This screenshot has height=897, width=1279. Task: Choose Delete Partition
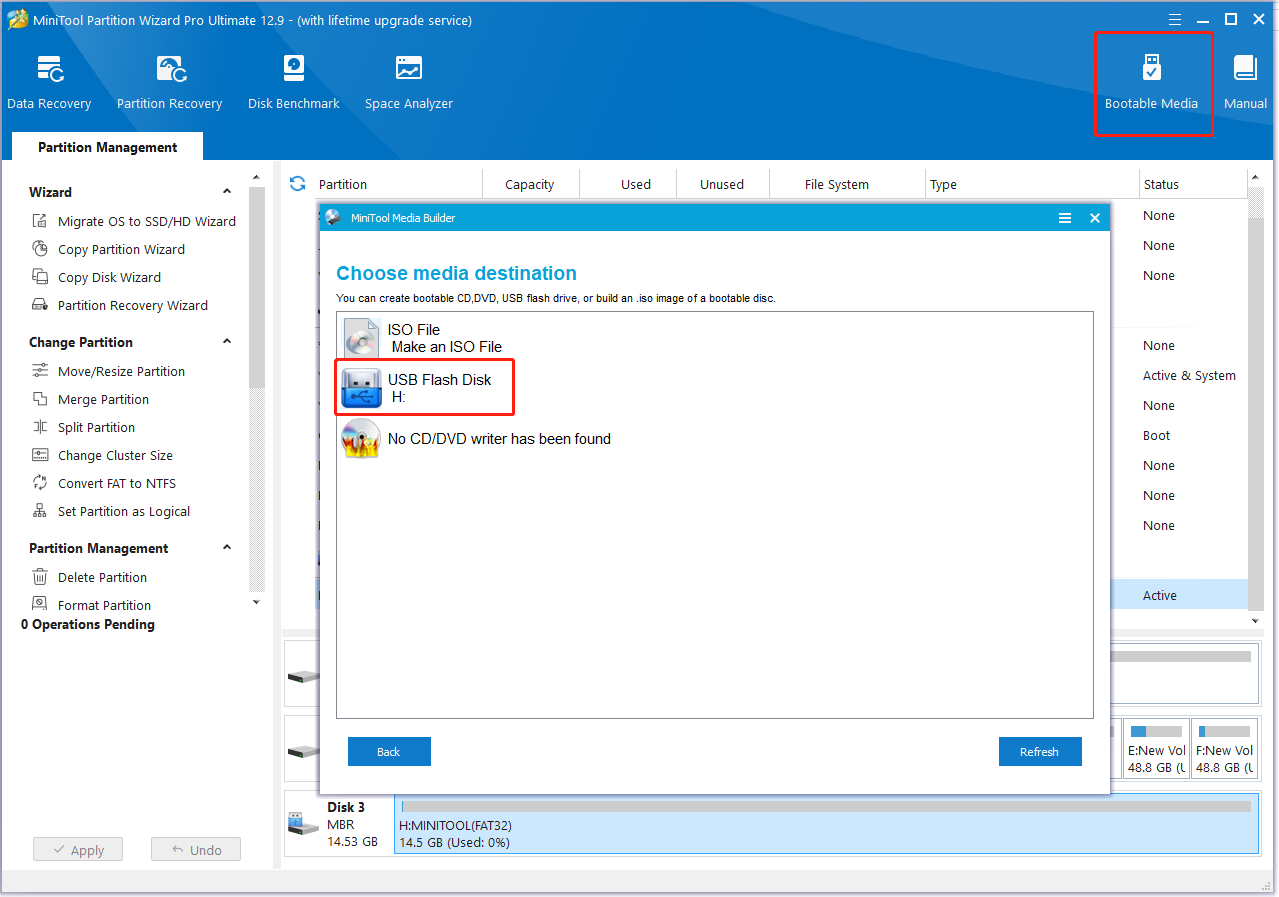coord(90,577)
